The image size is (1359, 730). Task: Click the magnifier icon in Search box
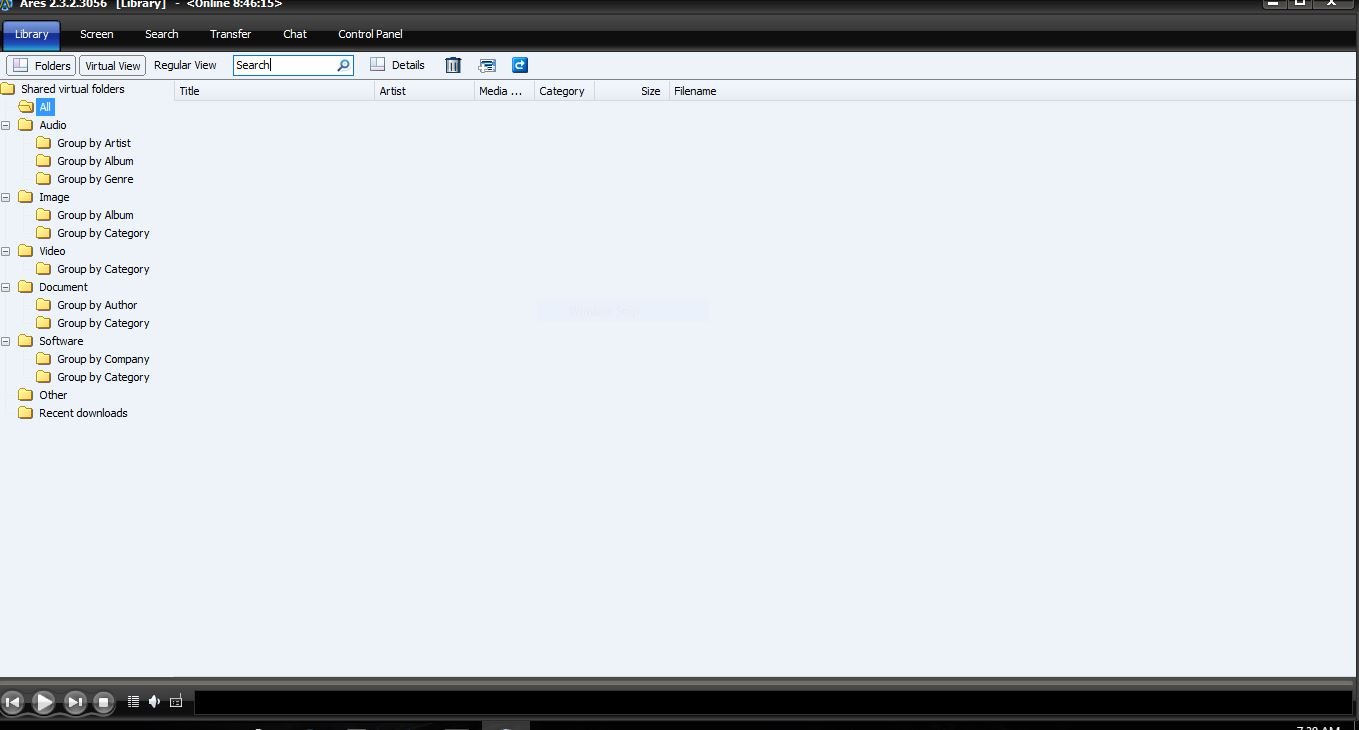click(343, 65)
